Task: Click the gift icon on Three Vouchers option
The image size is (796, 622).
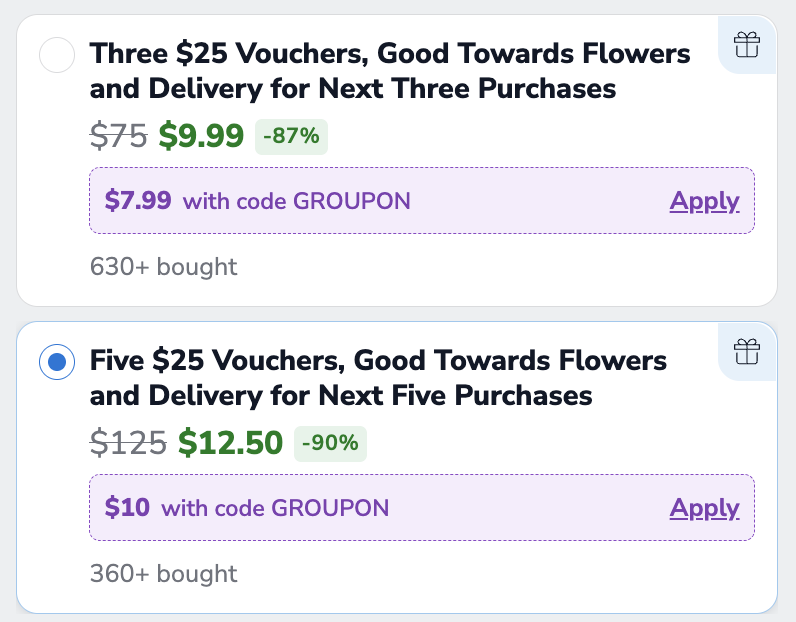Action: (x=747, y=44)
